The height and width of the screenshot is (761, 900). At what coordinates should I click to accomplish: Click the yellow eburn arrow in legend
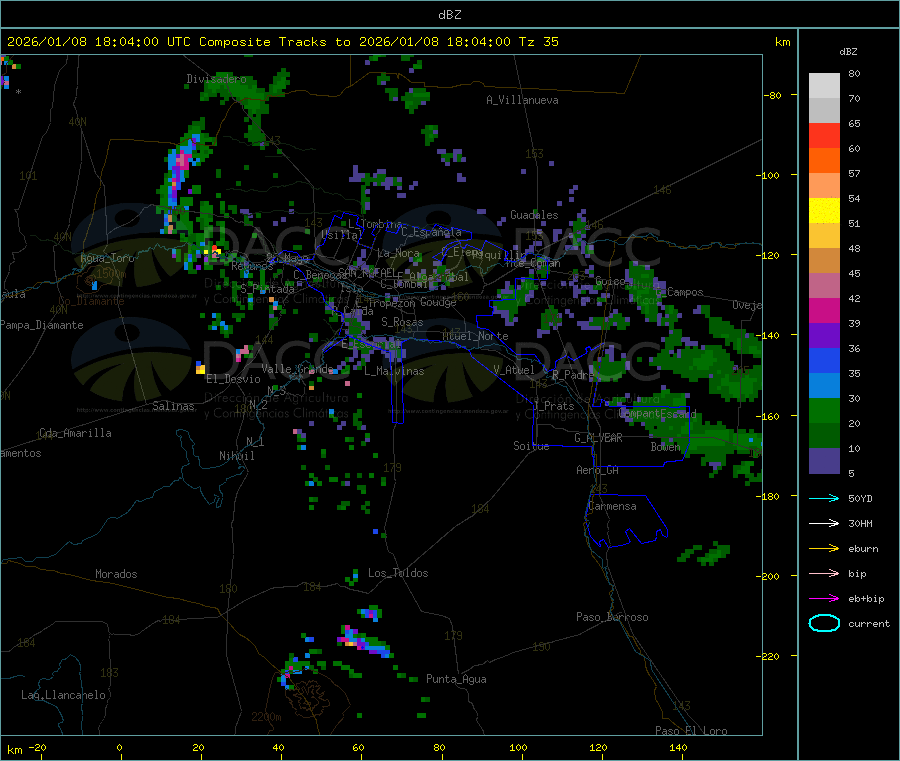(824, 548)
